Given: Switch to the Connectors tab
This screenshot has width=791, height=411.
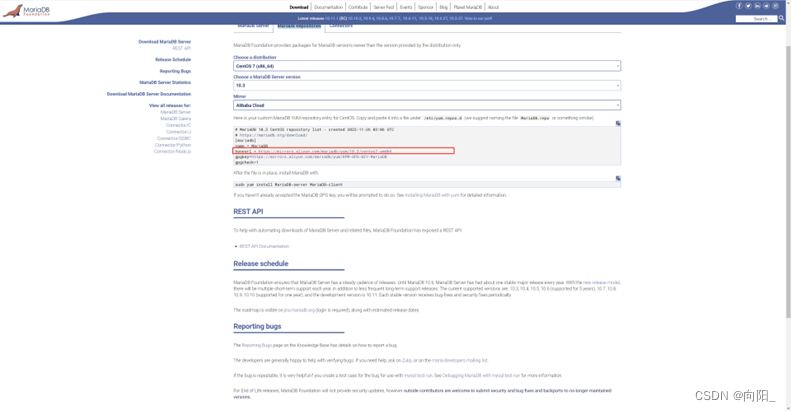Looking at the screenshot, I should click(x=341, y=26).
